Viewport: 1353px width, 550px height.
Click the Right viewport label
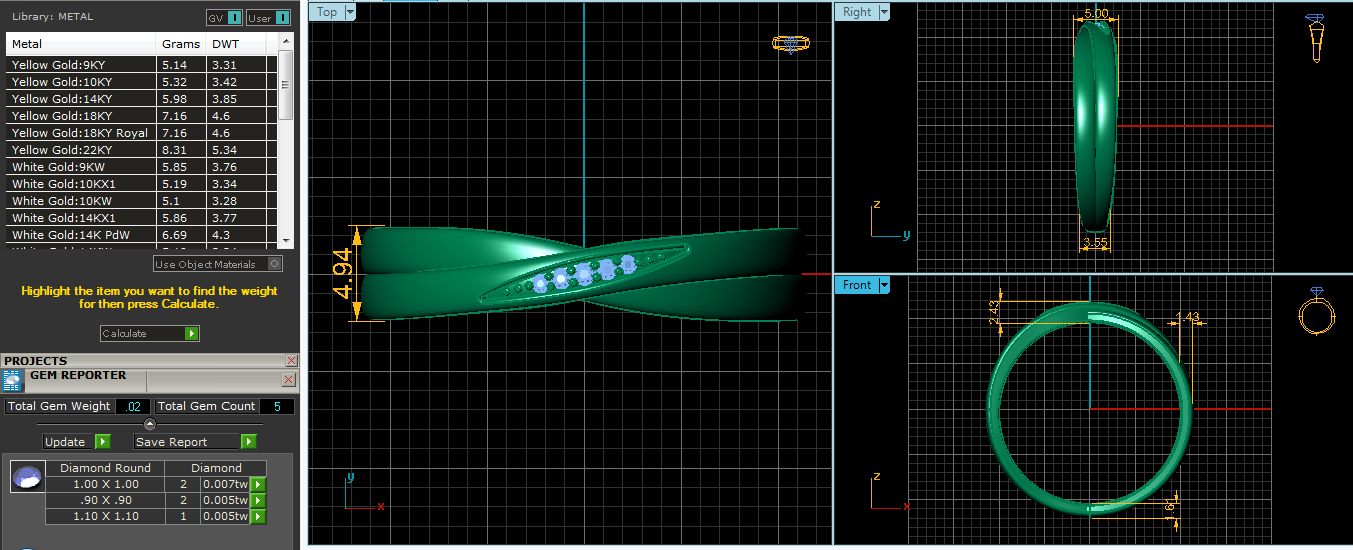[857, 12]
